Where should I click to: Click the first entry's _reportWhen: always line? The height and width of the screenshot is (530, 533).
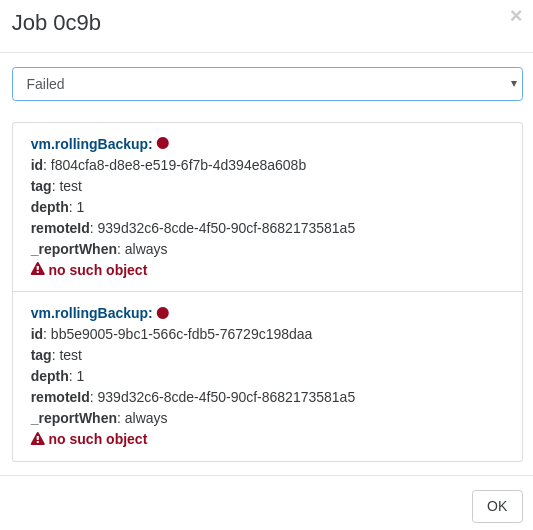pos(99,249)
